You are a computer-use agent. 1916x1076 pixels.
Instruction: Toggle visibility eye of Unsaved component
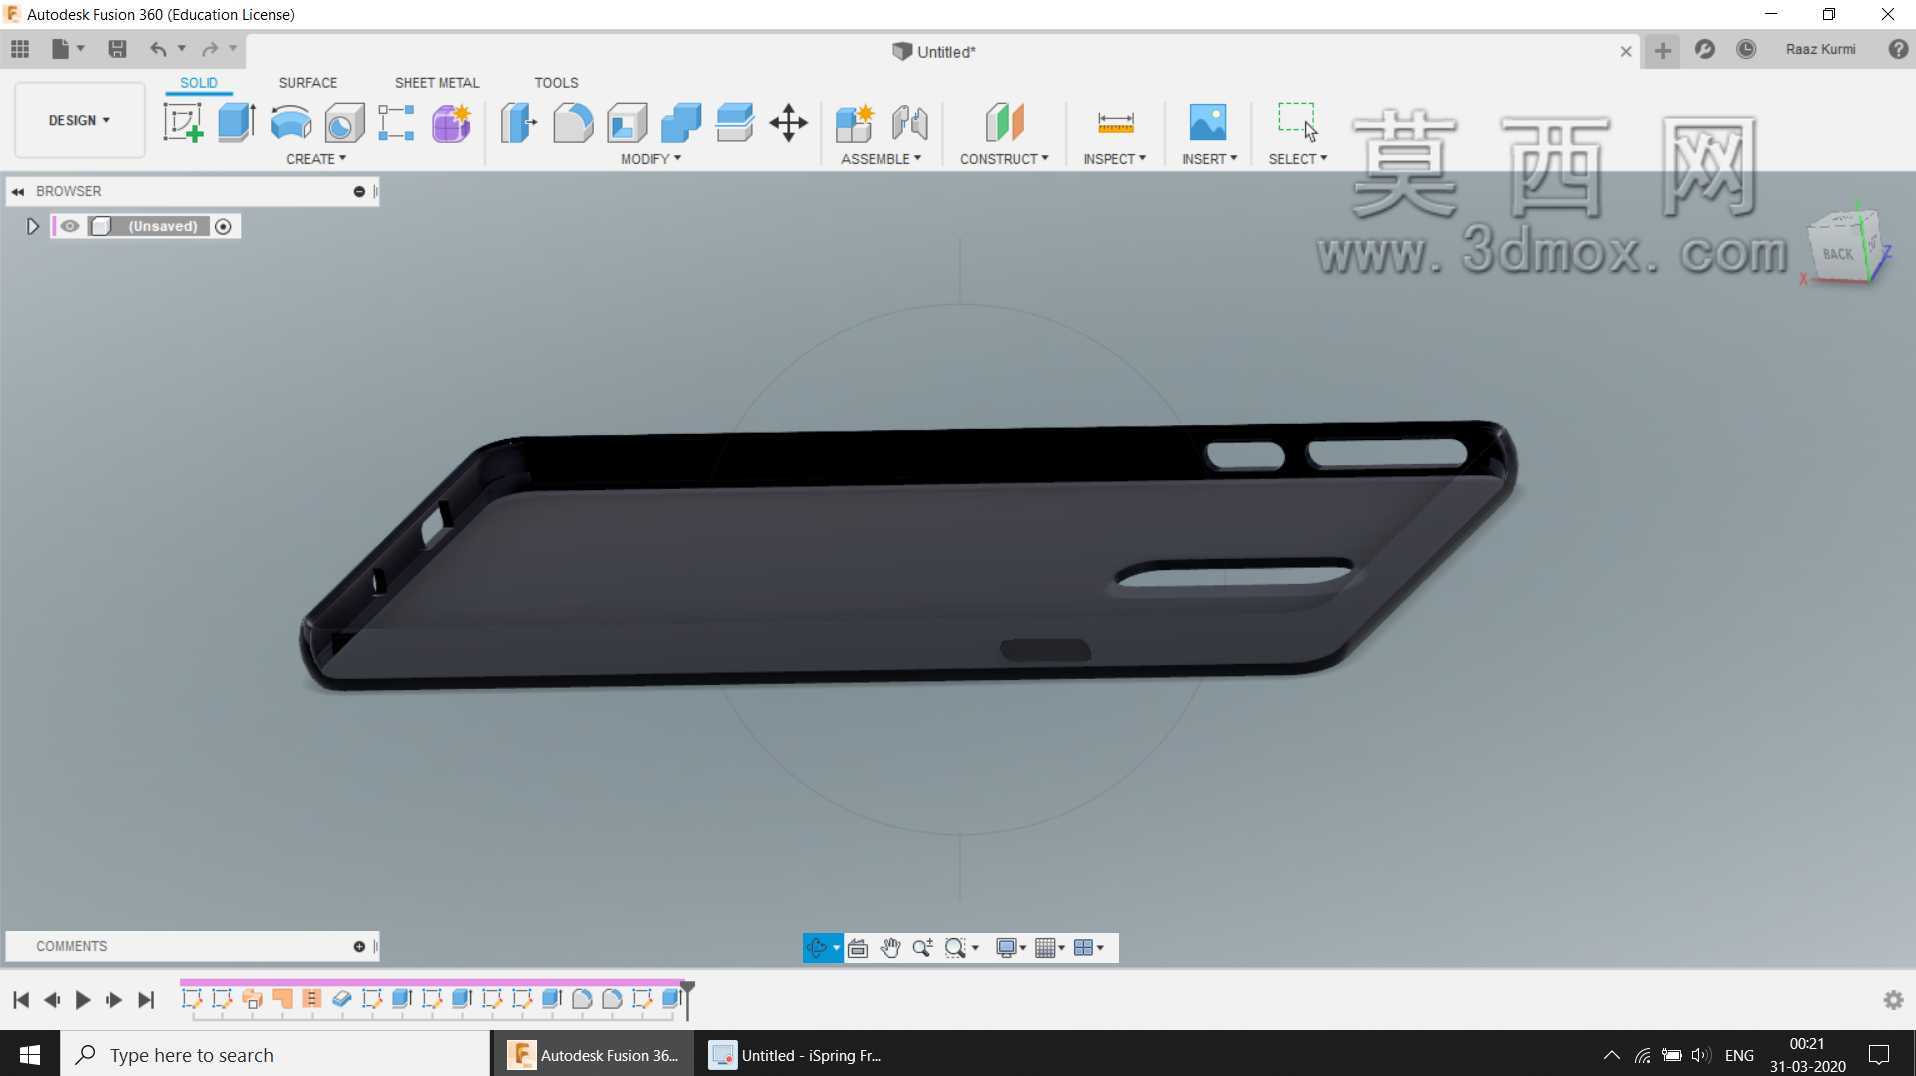point(70,226)
